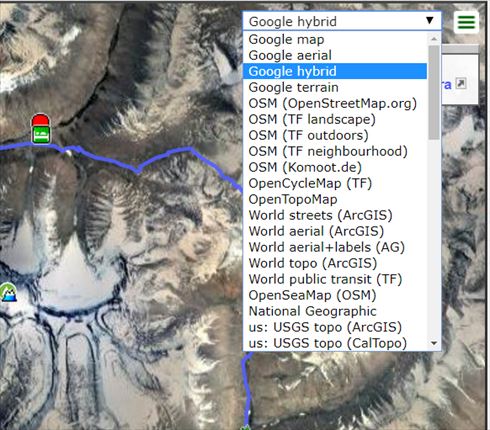
Task: Pick World aerial (ArcGIS) layer
Action: click(x=335, y=231)
